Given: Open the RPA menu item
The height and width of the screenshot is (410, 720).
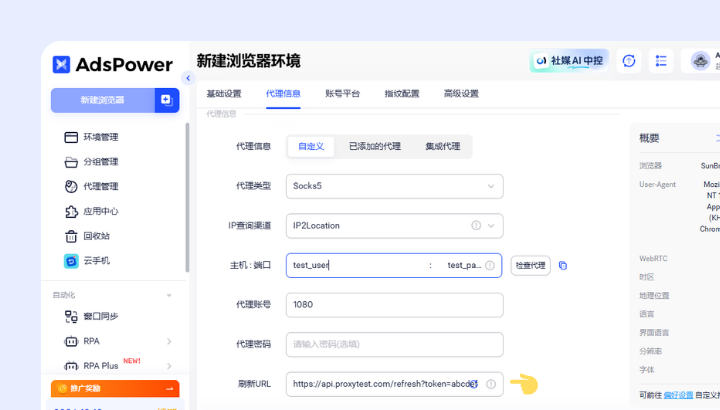Looking at the screenshot, I should click(x=82, y=341).
